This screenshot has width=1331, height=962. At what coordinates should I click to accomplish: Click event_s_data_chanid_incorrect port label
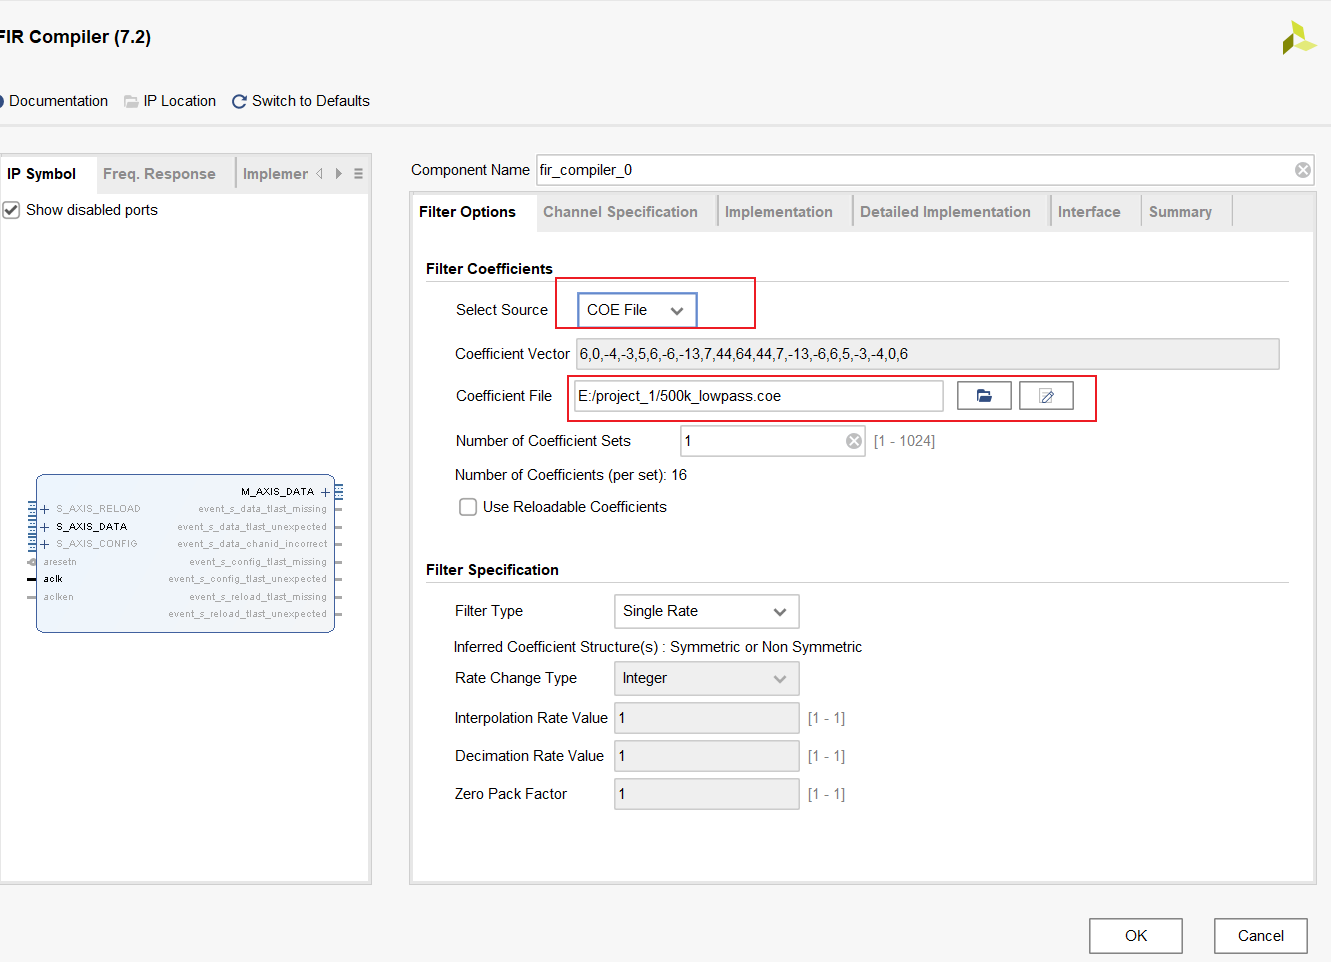click(252, 544)
